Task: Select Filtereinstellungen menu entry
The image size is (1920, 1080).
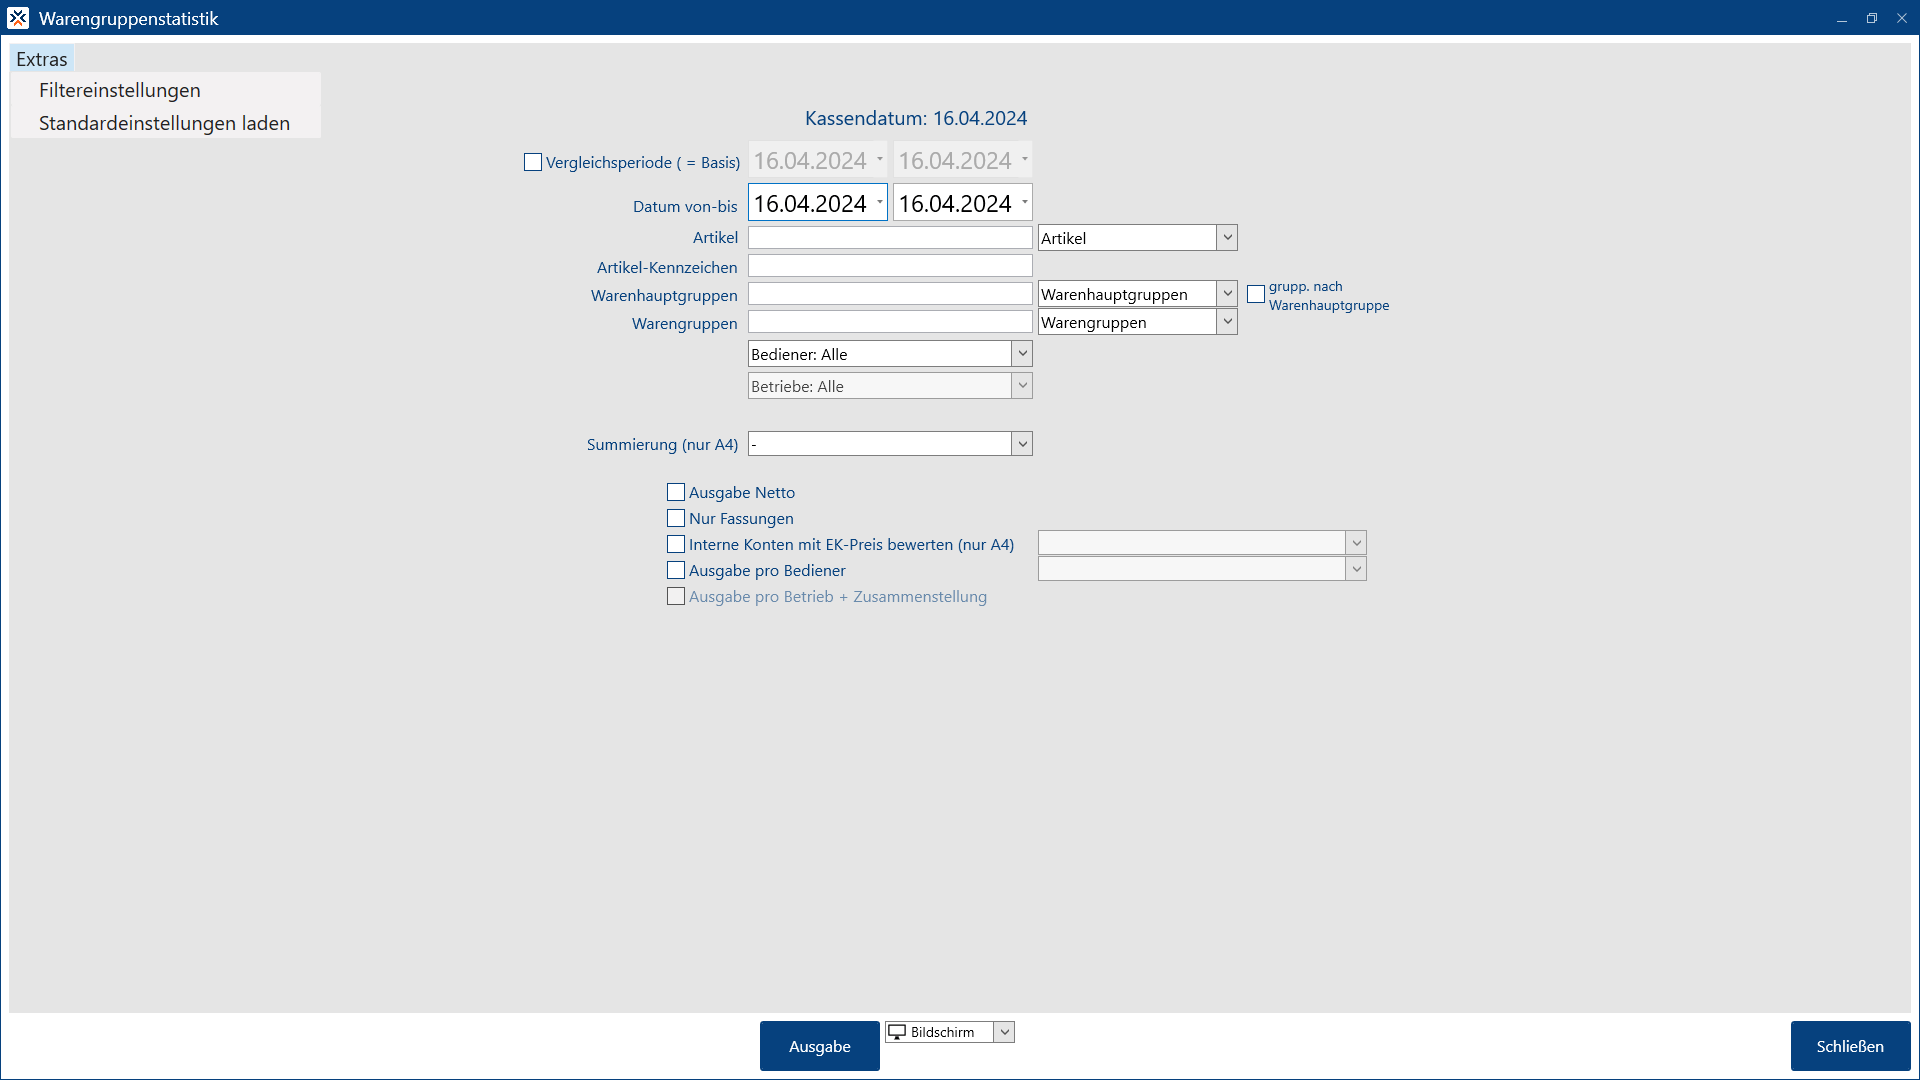Action: pyautogui.click(x=120, y=90)
